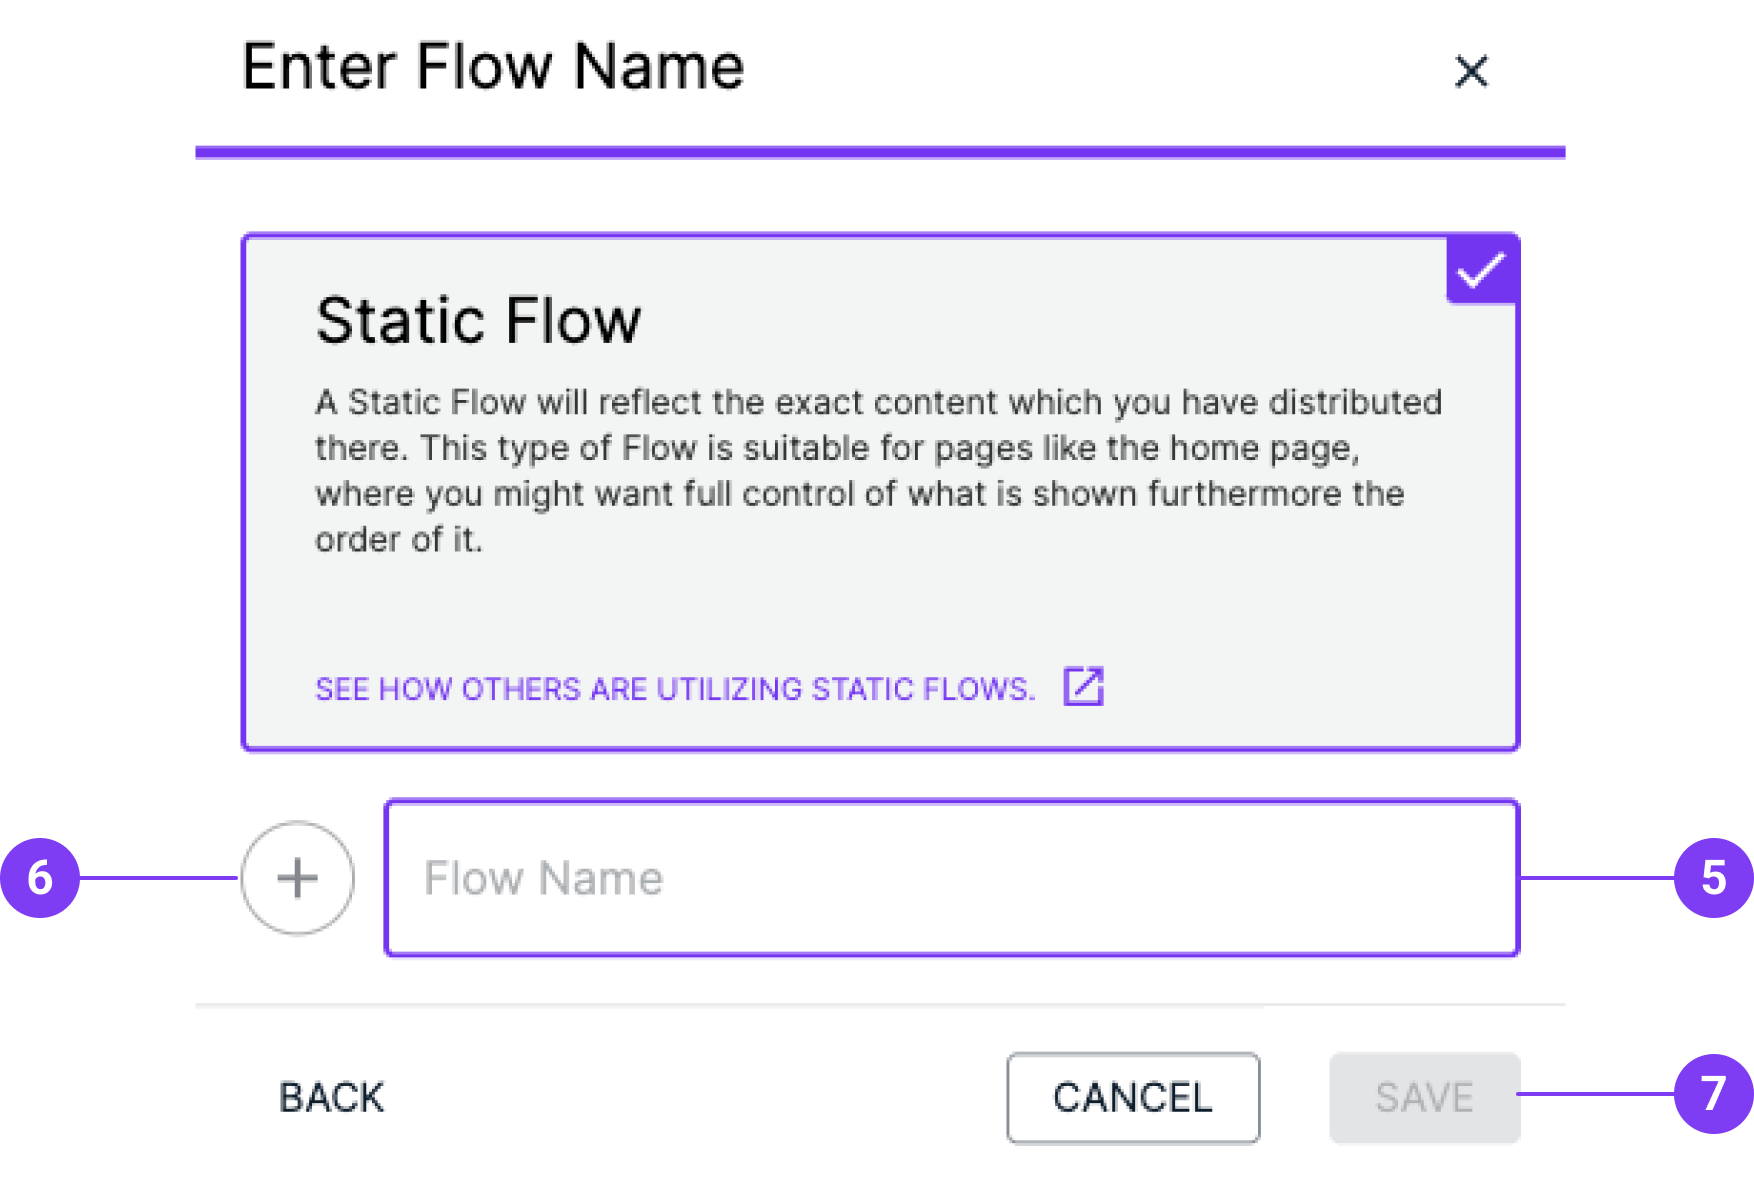The image size is (1754, 1181).
Task: Toggle the Static Flow checkmark badge
Action: tap(1481, 270)
